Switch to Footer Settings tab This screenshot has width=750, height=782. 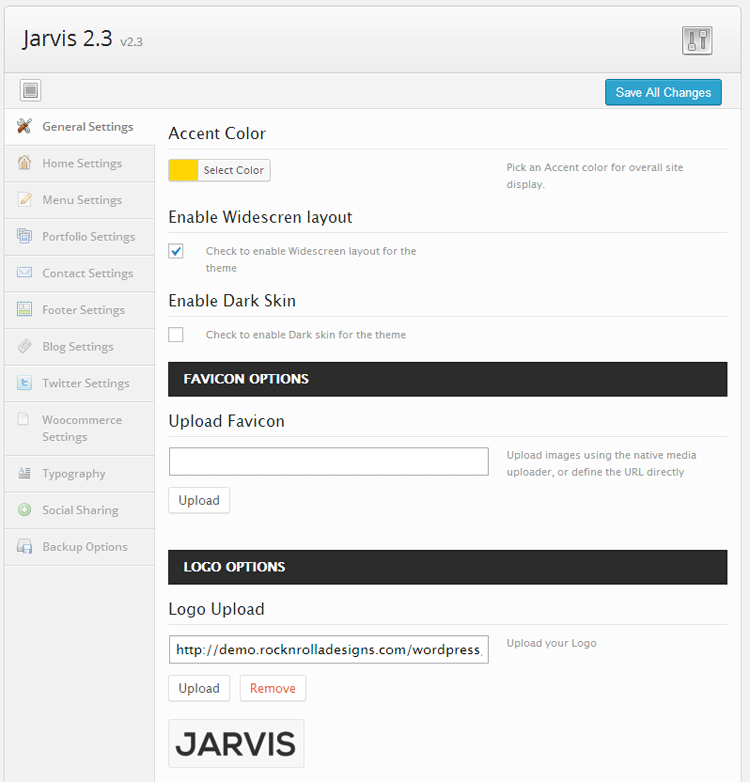tap(83, 310)
